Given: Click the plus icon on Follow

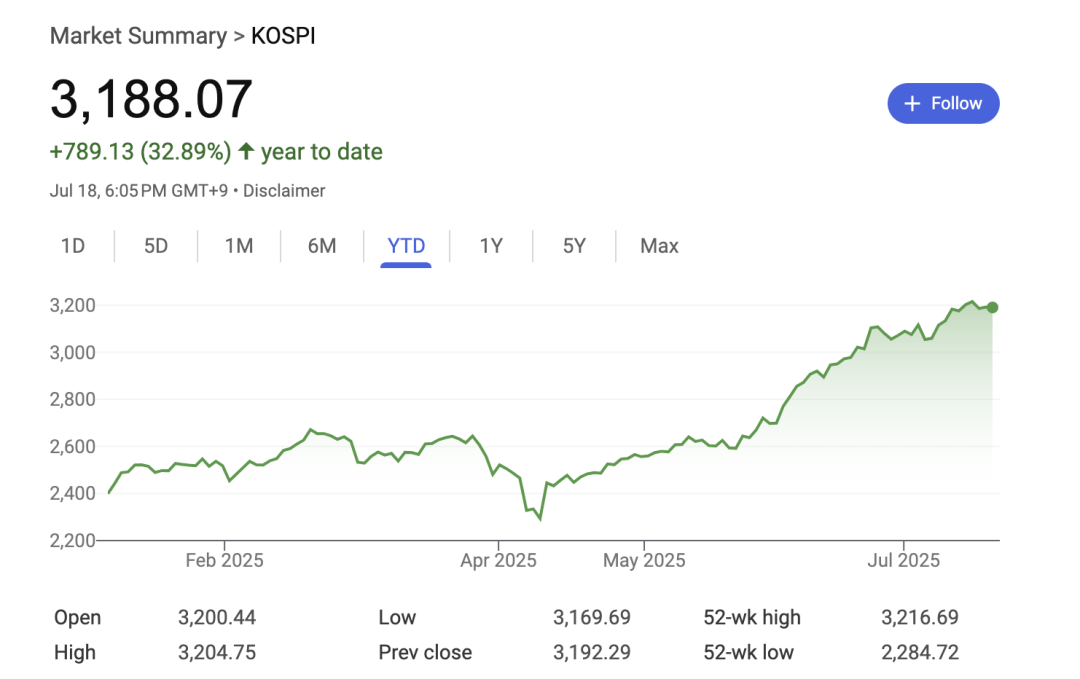Looking at the screenshot, I should click(912, 103).
